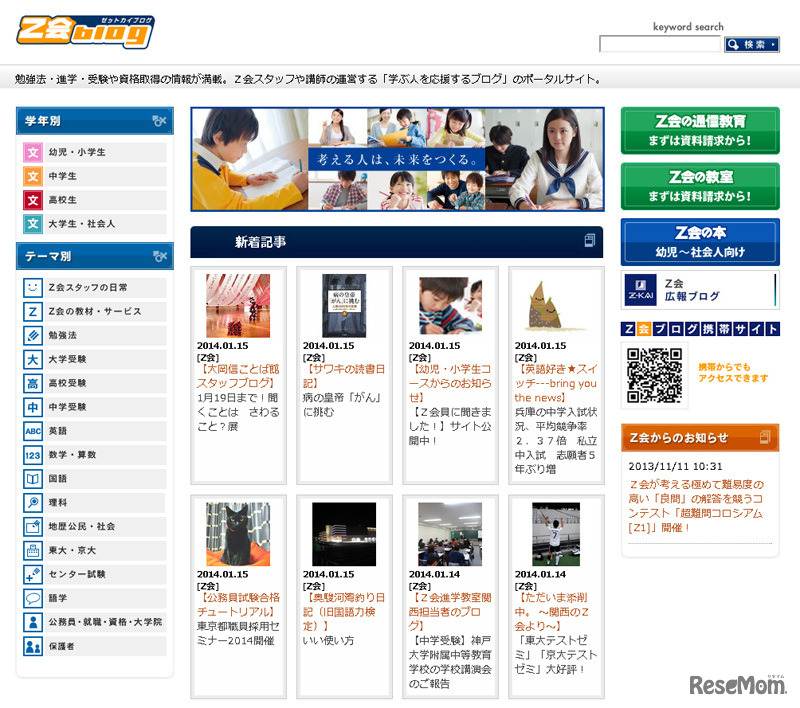This screenshot has width=800, height=708.
Task: Click the 幼児・小学生 category icon
Action: coord(33,152)
